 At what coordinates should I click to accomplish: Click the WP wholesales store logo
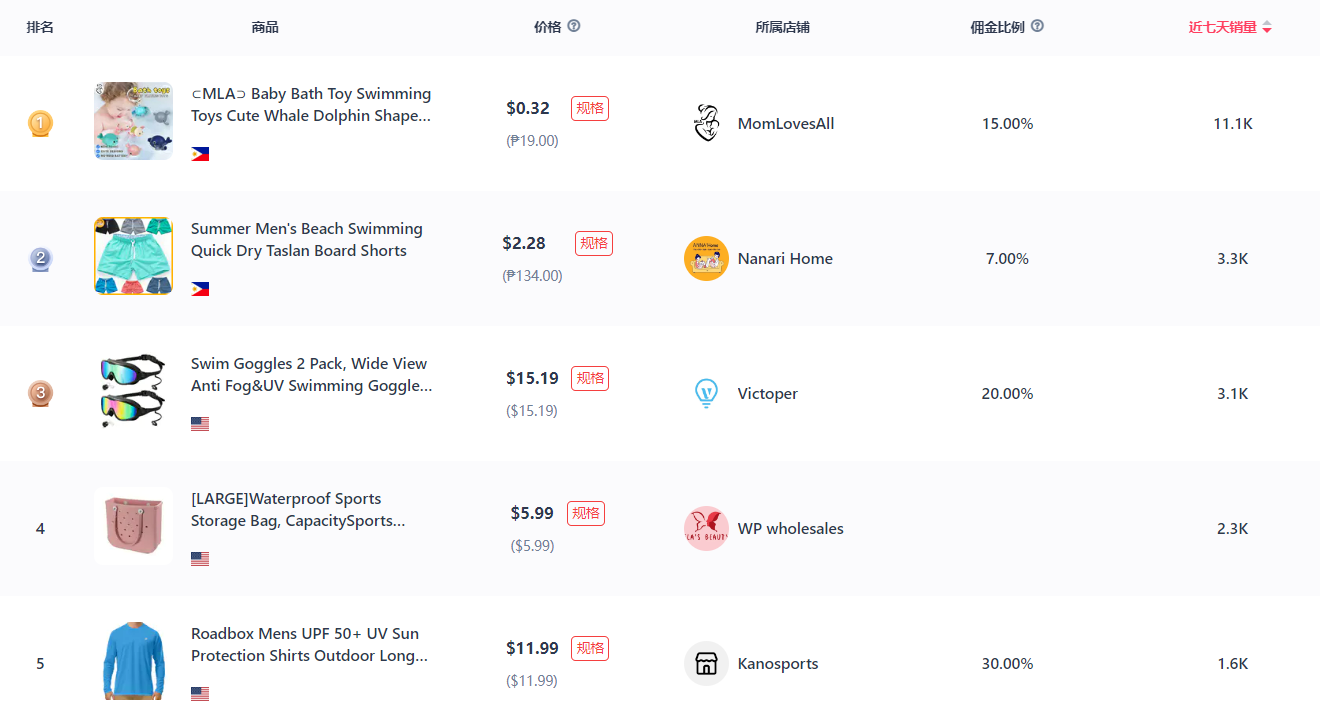(706, 528)
